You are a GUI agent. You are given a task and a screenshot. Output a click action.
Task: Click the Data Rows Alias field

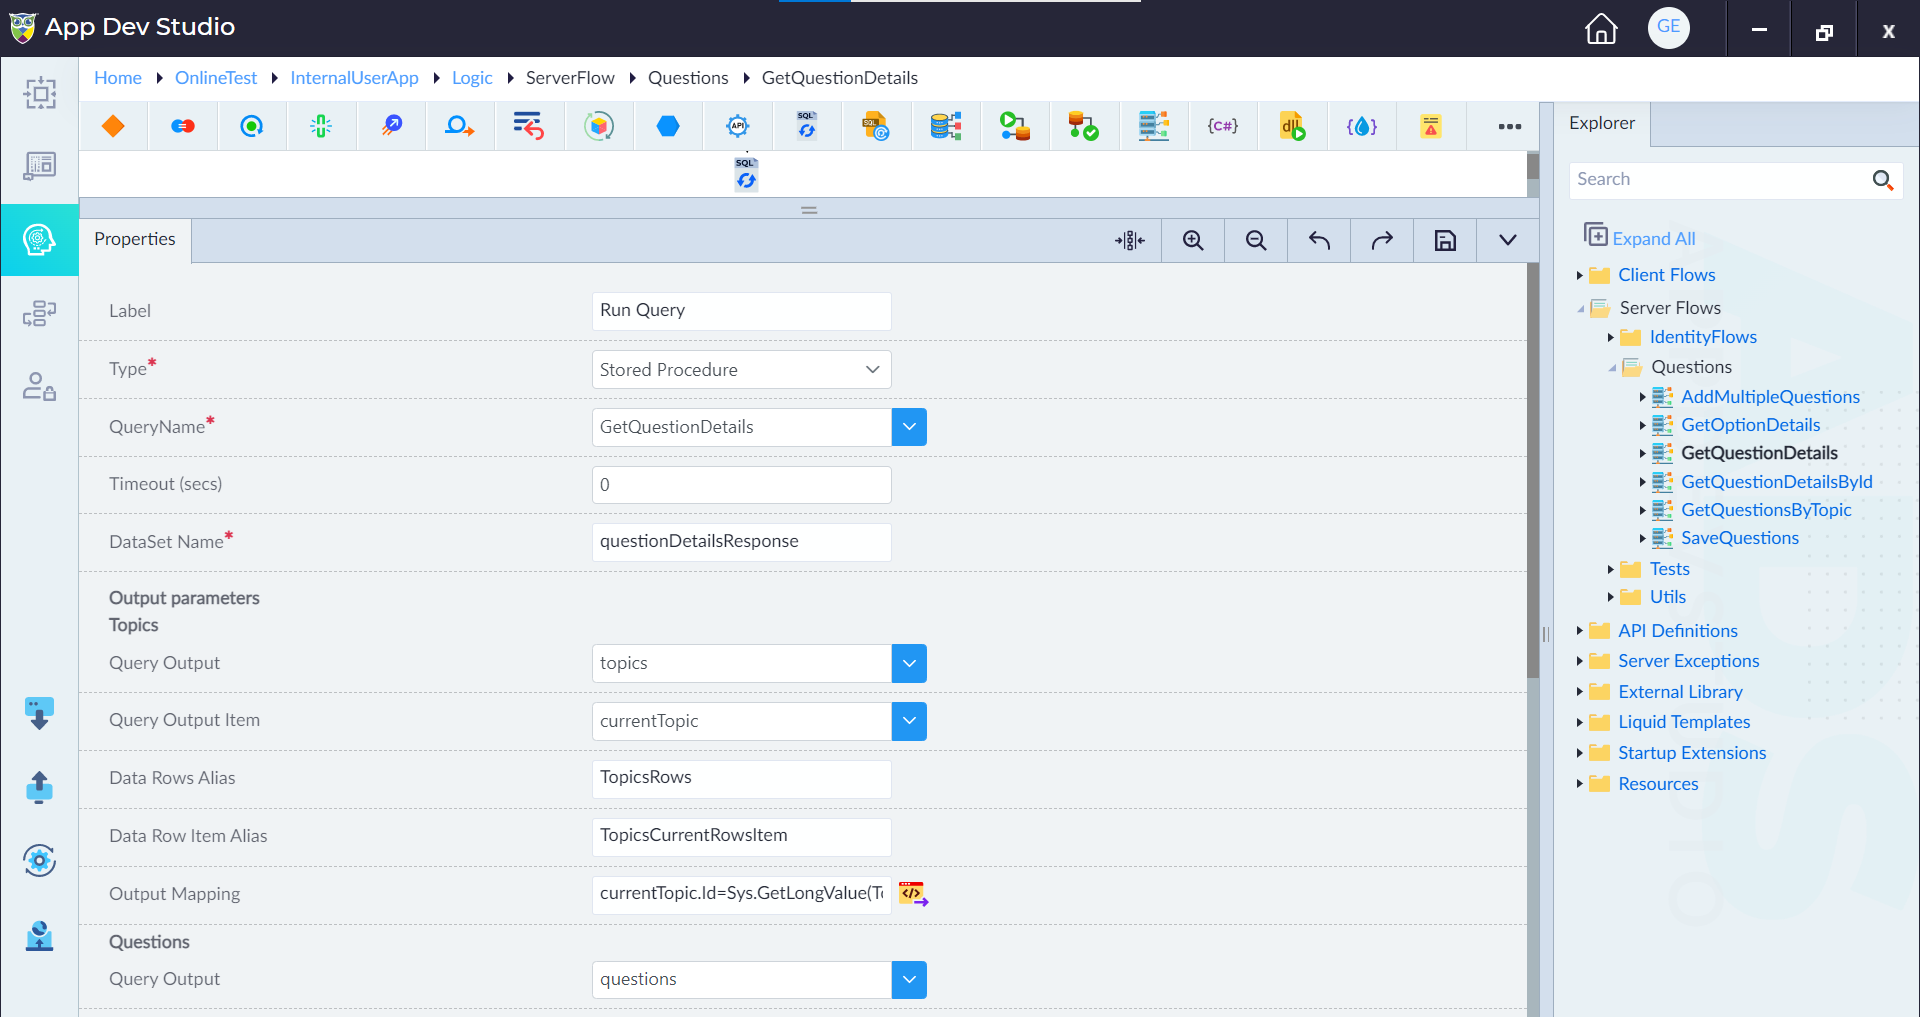pos(741,779)
